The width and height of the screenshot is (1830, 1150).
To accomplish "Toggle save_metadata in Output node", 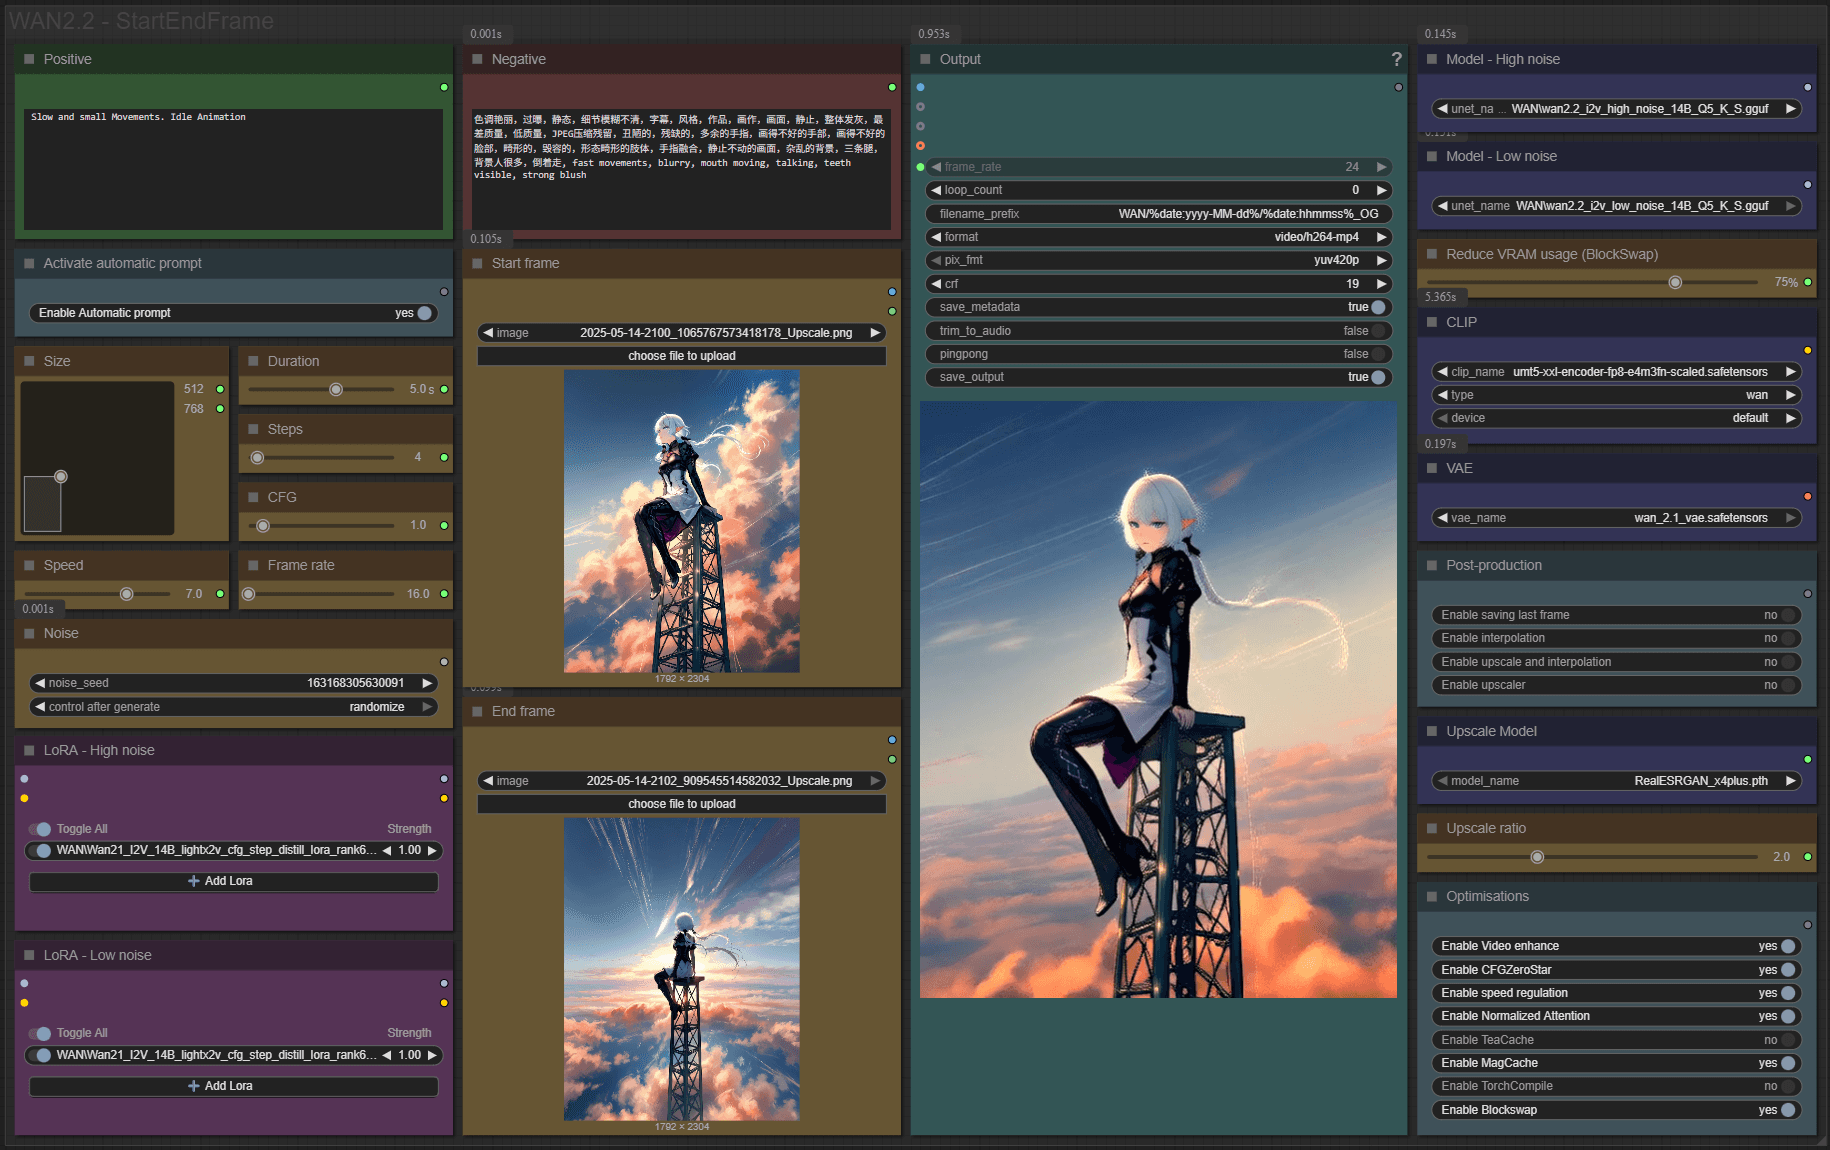I will pyautogui.click(x=1158, y=307).
